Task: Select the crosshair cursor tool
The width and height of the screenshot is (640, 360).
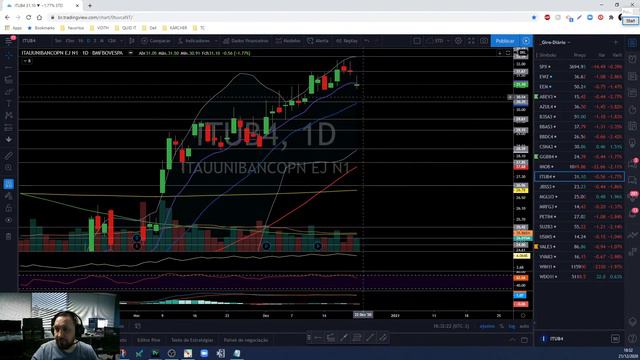Action: tap(9, 56)
